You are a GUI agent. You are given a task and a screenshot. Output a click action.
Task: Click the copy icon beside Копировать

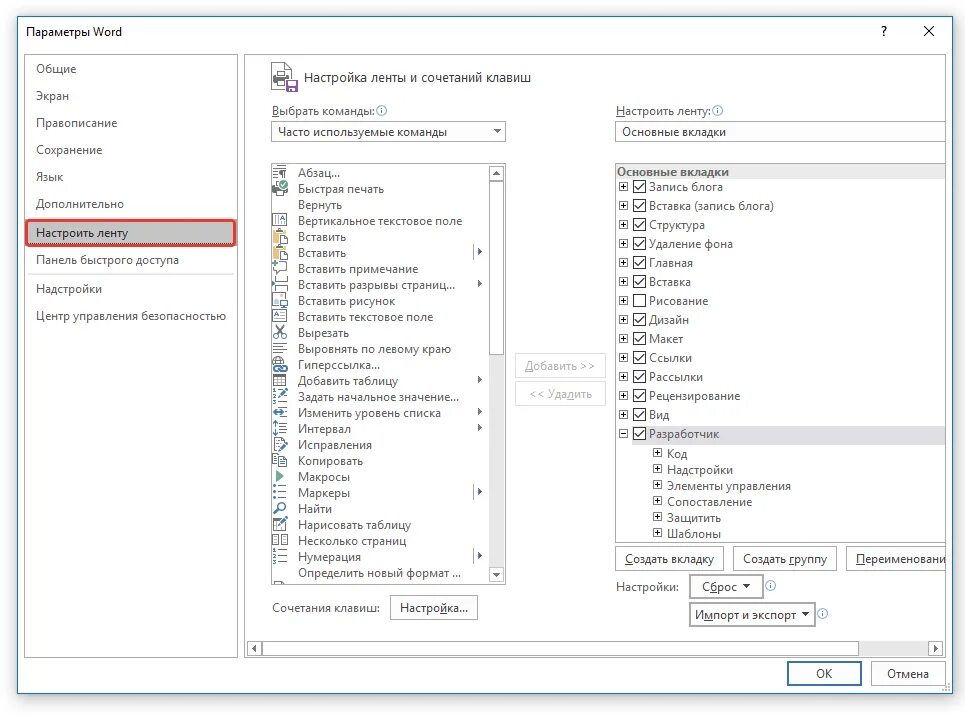[x=279, y=461]
